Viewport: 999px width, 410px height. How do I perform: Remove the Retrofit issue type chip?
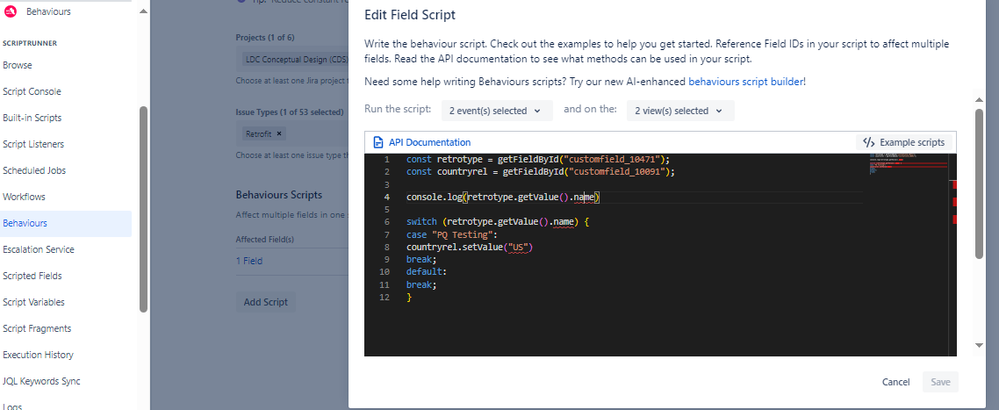279,133
